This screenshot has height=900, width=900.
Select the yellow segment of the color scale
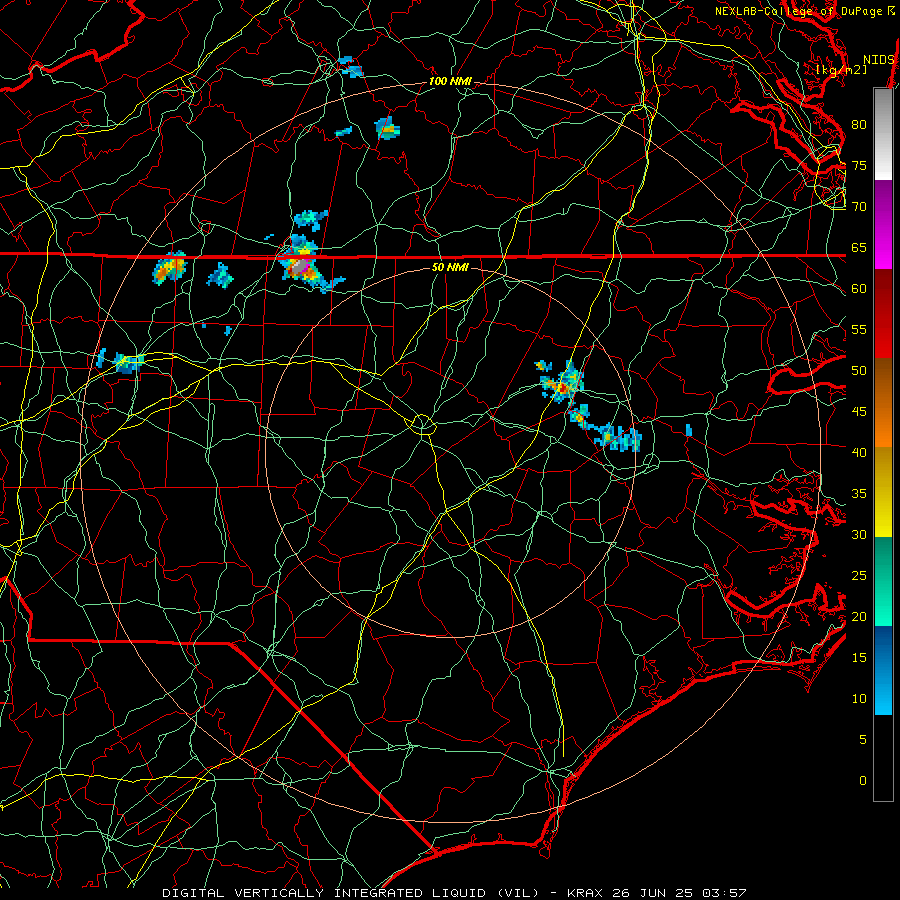coord(883,492)
